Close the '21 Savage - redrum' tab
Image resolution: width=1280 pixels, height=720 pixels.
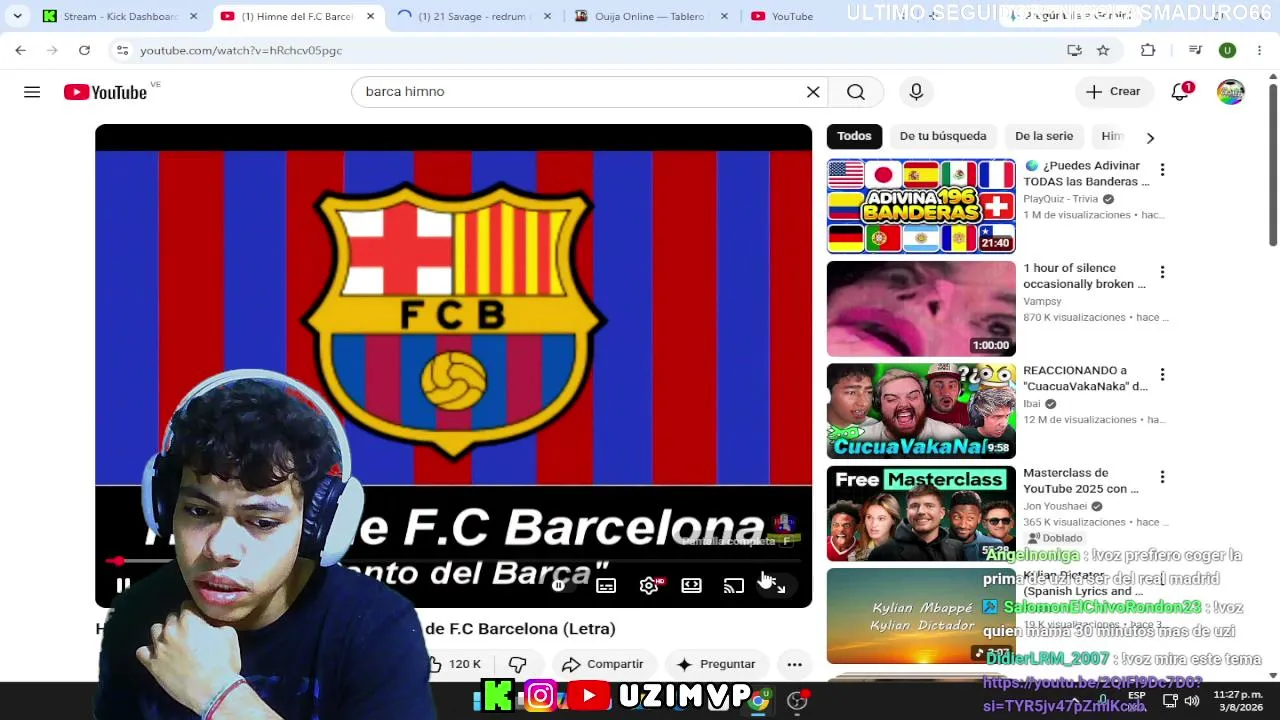[x=547, y=16]
